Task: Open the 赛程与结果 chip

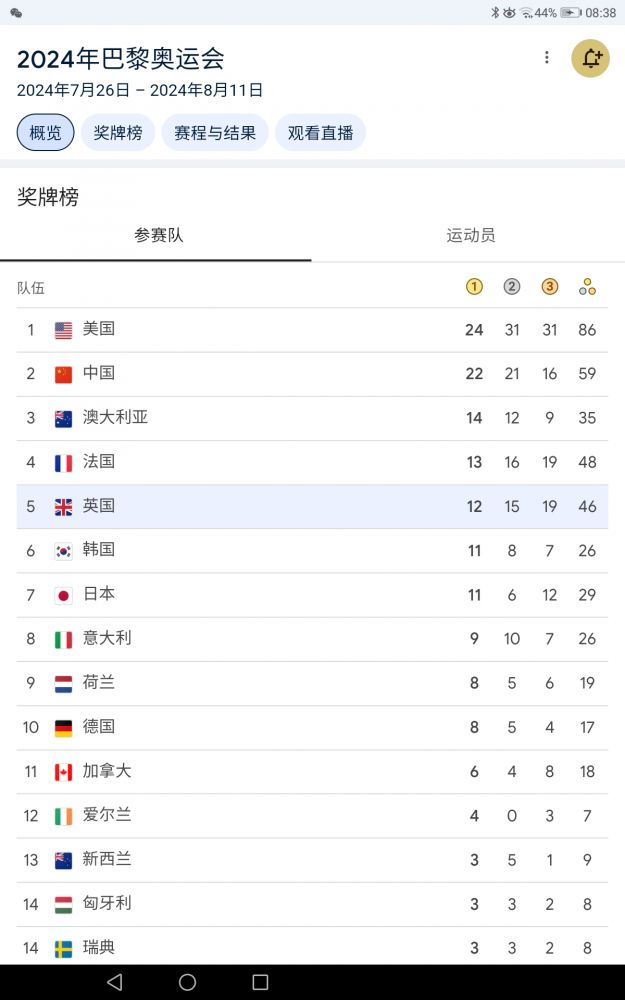Action: (x=215, y=132)
